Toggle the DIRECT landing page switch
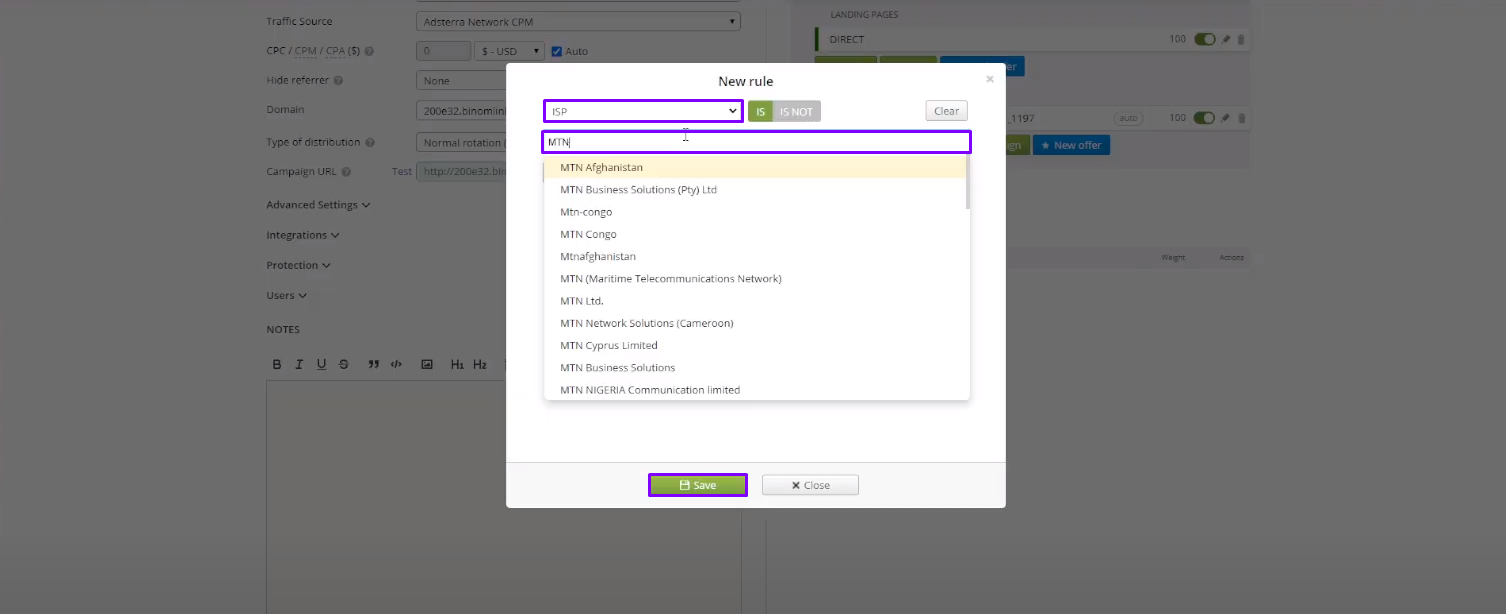Viewport: 1506px width, 614px height. pyautogui.click(x=1204, y=39)
